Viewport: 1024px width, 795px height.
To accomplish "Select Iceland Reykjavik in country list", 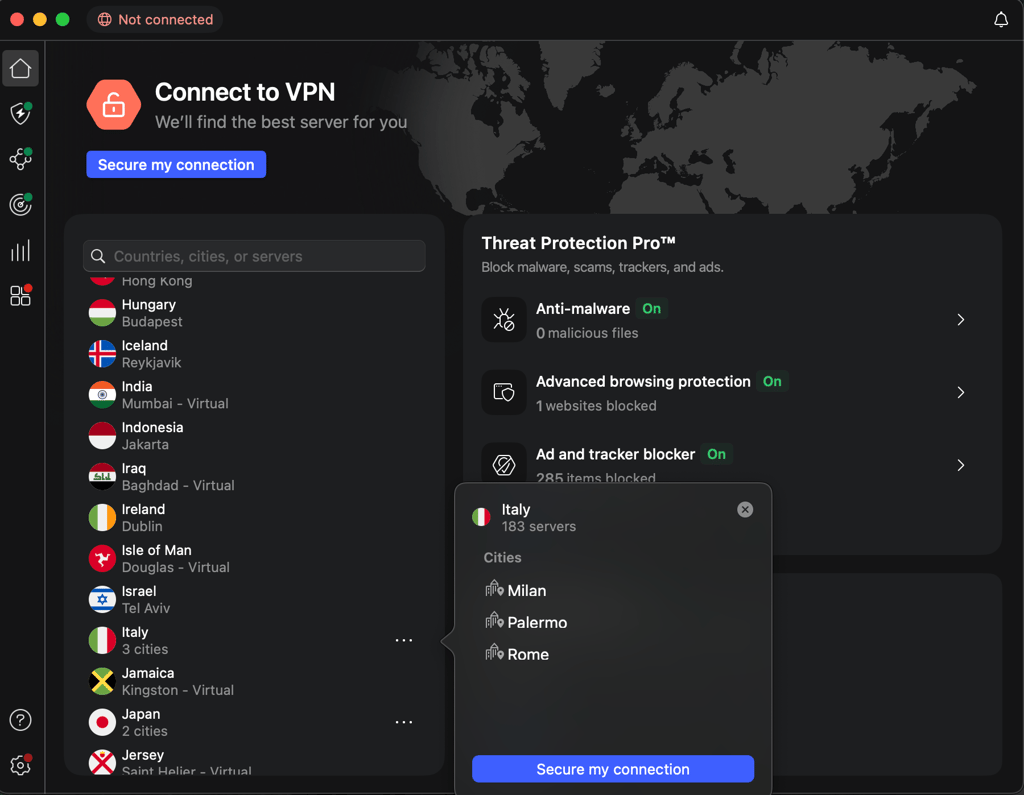I will [254, 354].
